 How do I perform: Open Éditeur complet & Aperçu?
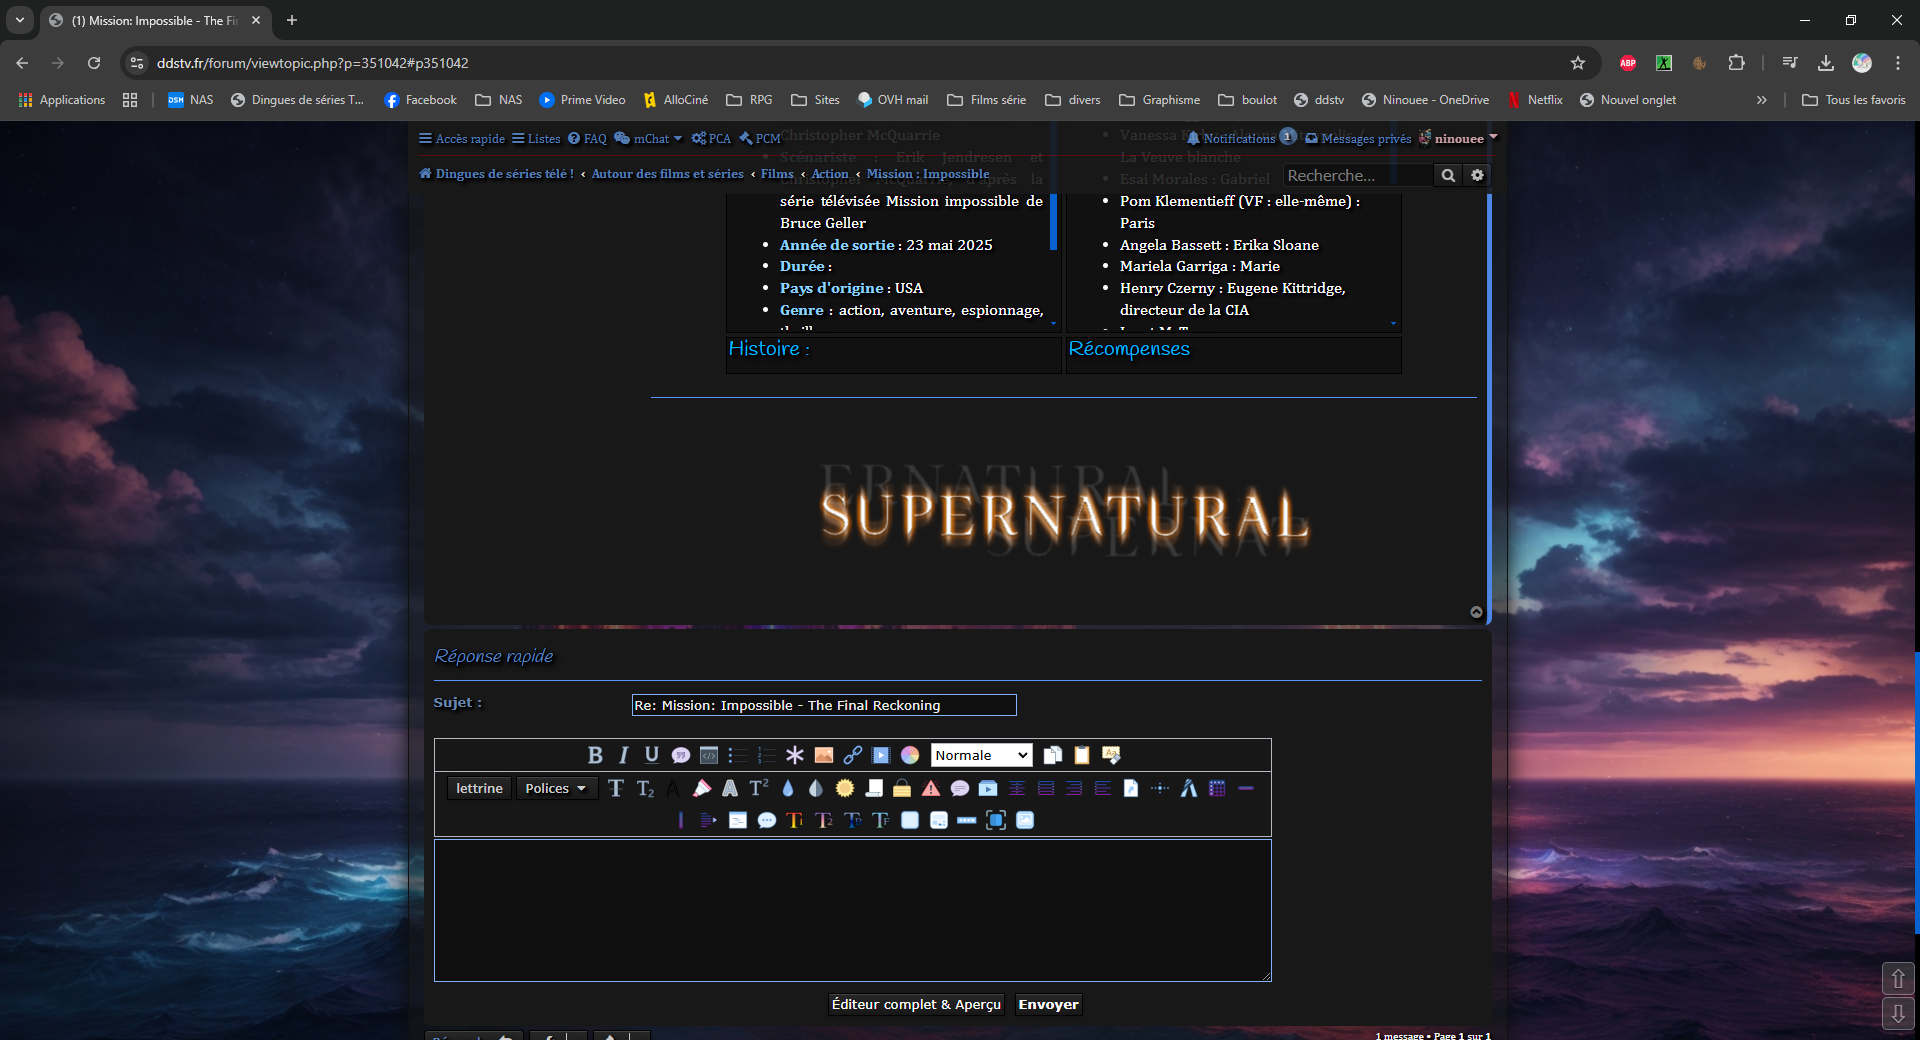pos(916,1004)
